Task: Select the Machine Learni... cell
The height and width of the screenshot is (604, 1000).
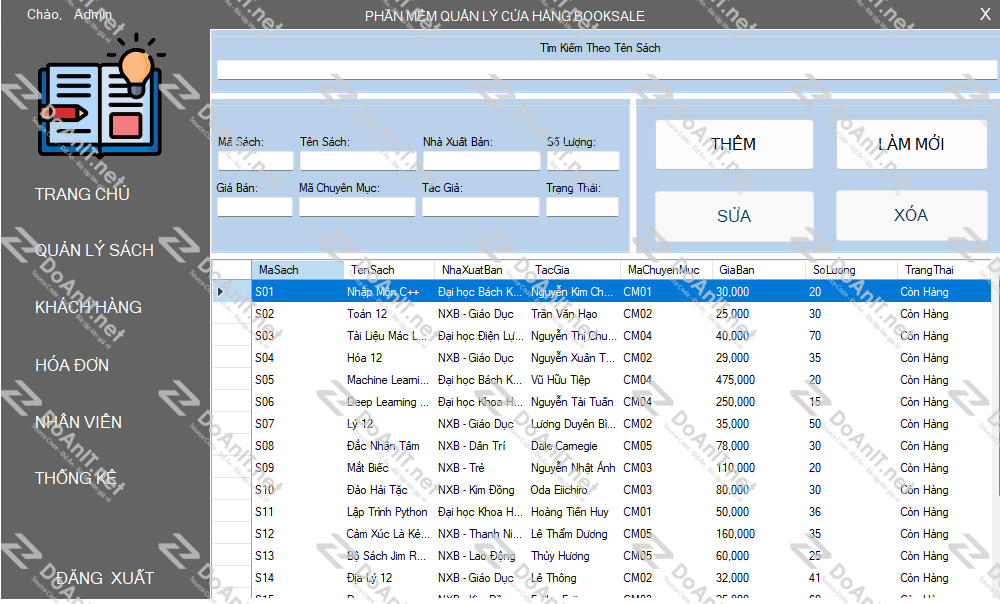Action: click(x=388, y=379)
